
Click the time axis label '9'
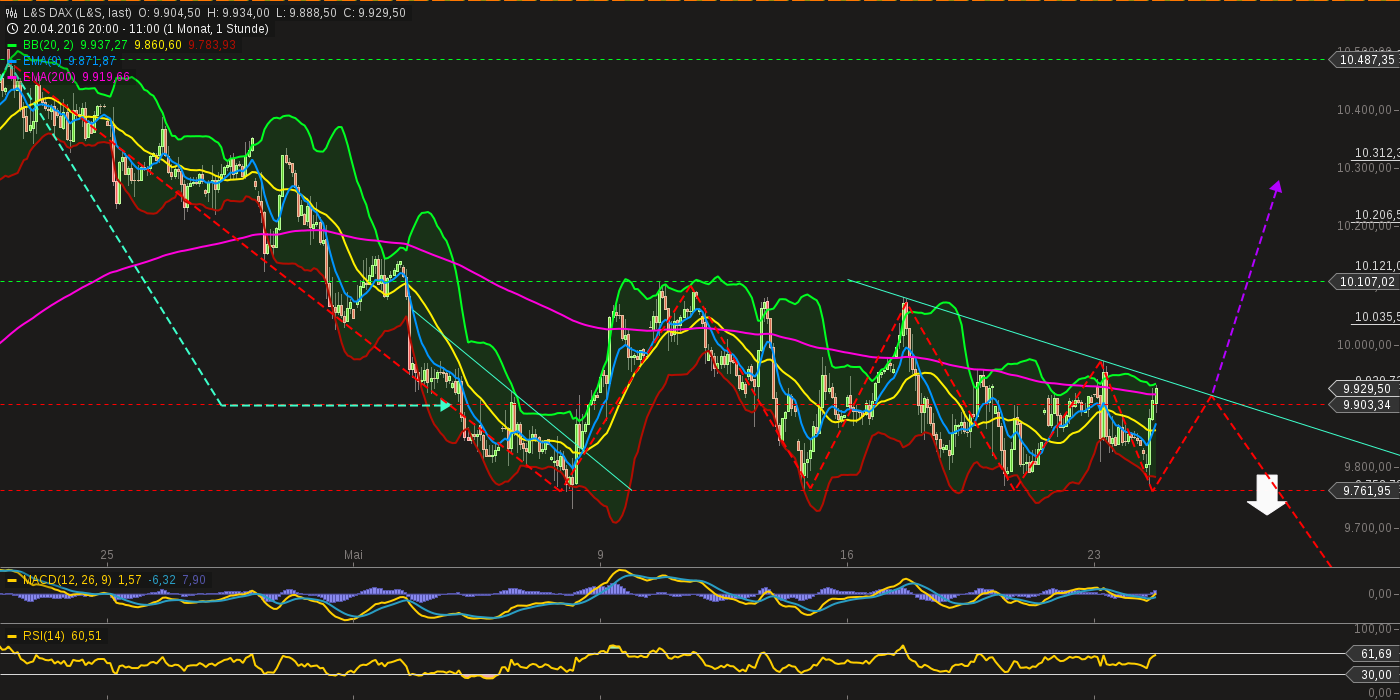coord(600,555)
